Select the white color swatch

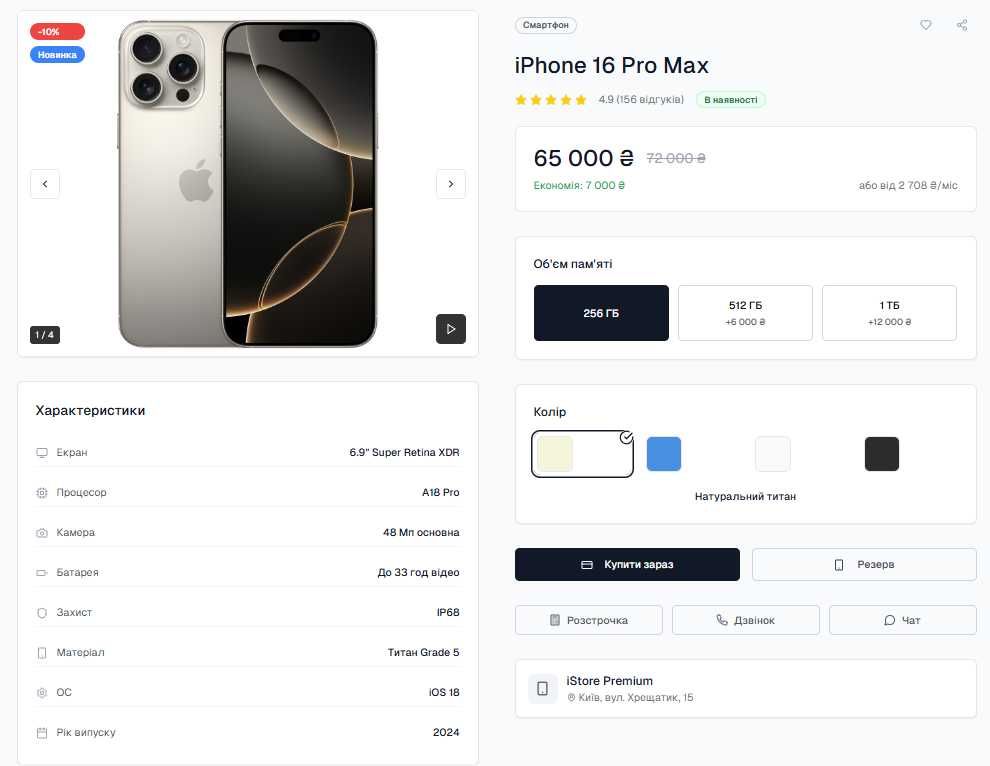pos(773,454)
